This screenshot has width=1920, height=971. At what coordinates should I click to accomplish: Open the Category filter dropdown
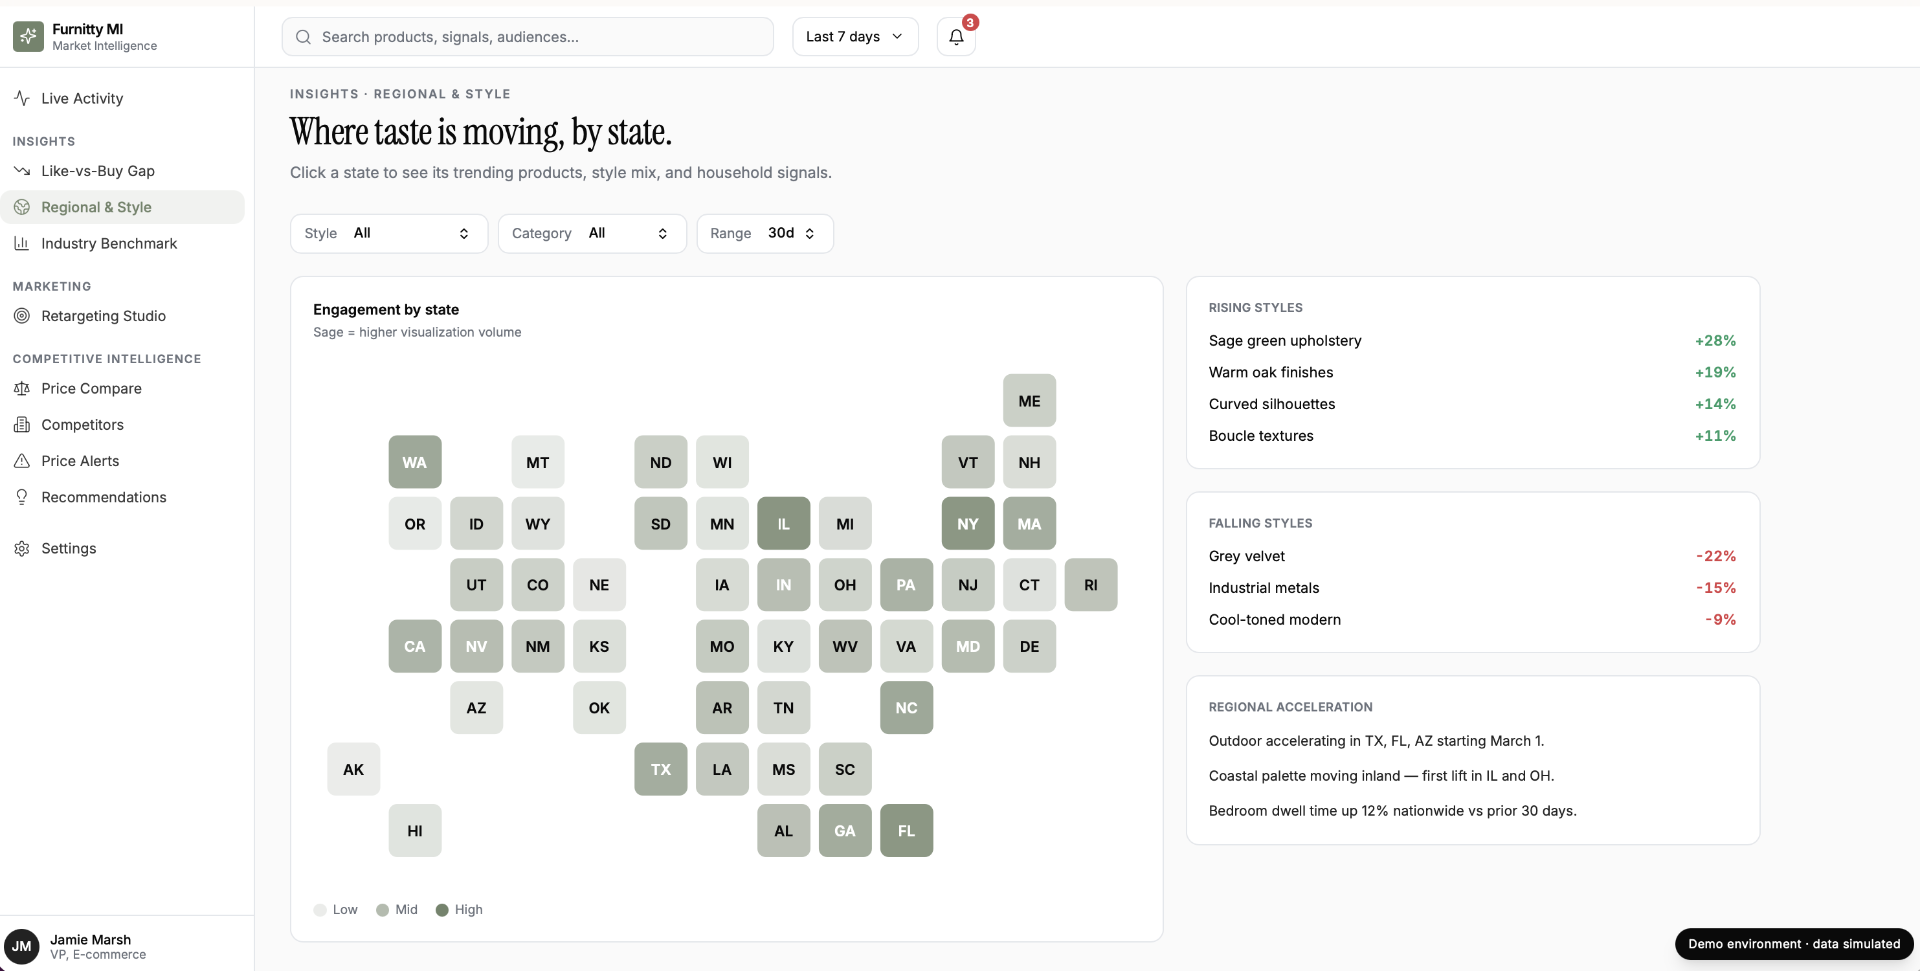click(592, 233)
